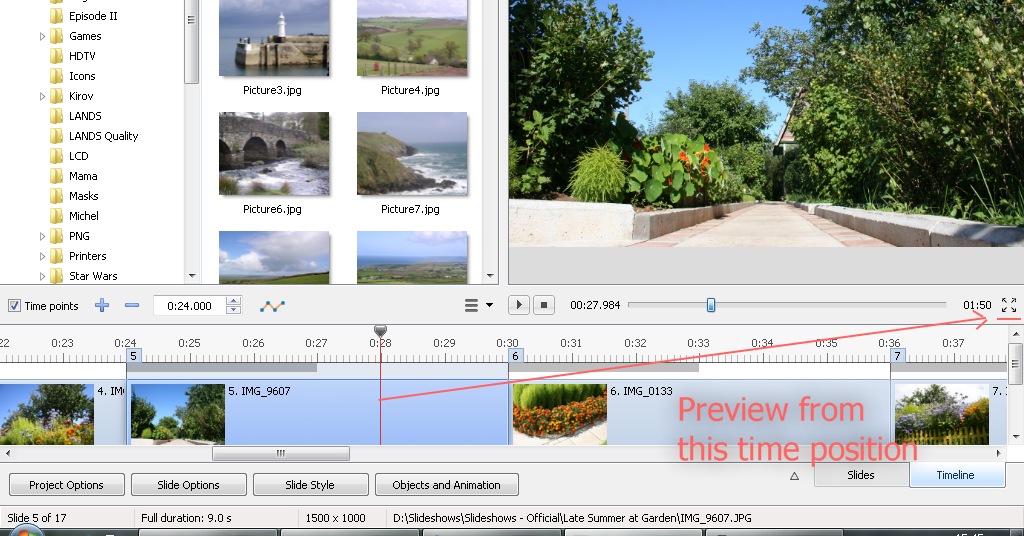Click the preview playback position slider handle
The height and width of the screenshot is (536, 1024).
(711, 305)
